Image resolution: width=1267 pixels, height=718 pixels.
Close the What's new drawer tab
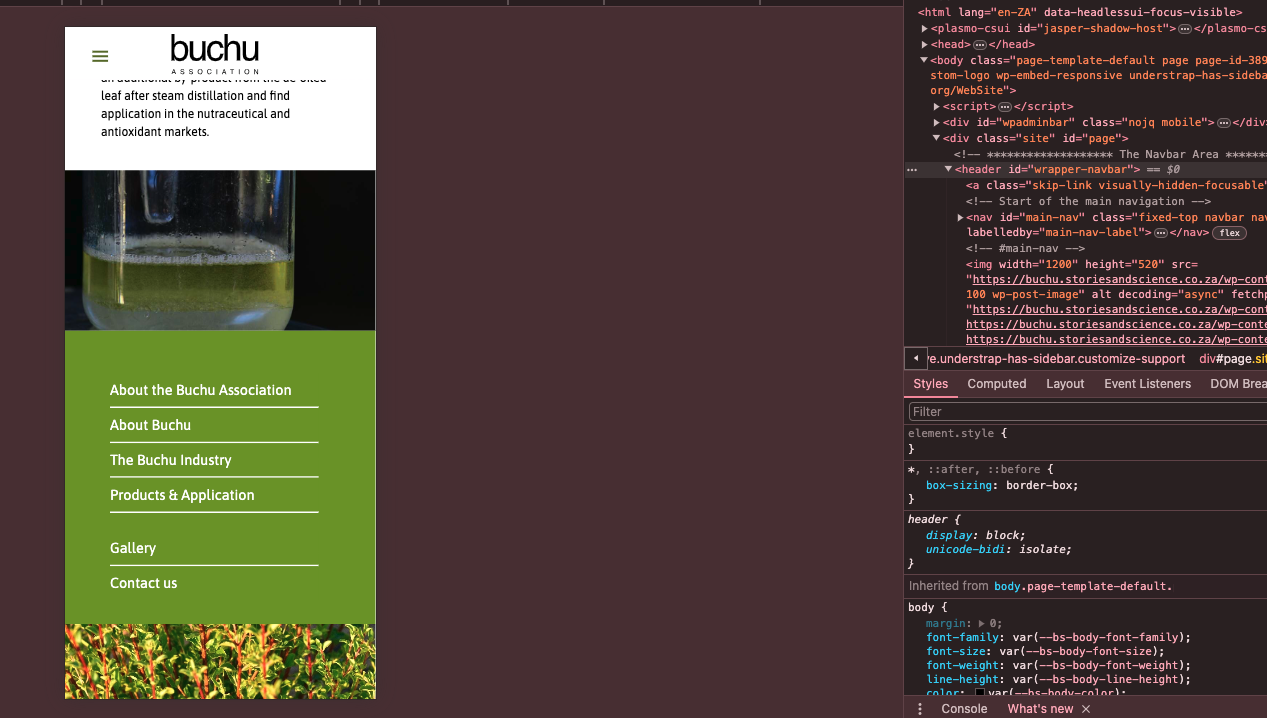[x=1085, y=709]
